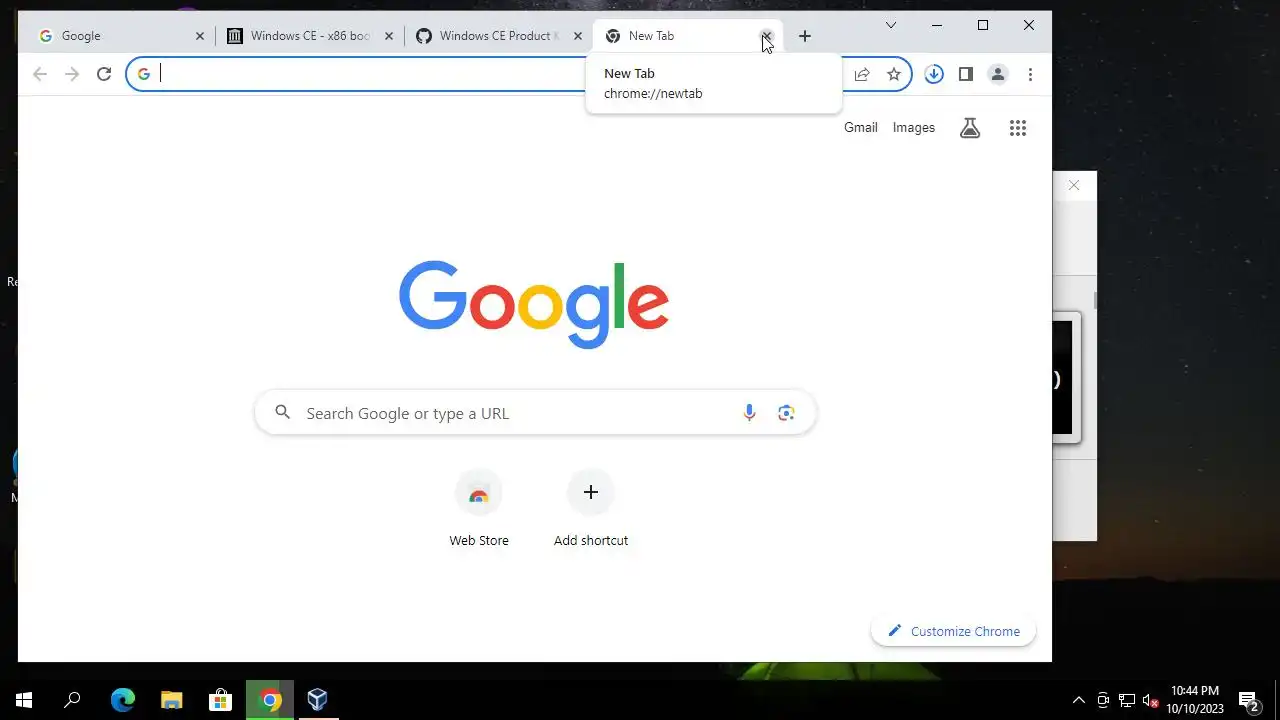Open File Explorer from taskbar

click(171, 700)
